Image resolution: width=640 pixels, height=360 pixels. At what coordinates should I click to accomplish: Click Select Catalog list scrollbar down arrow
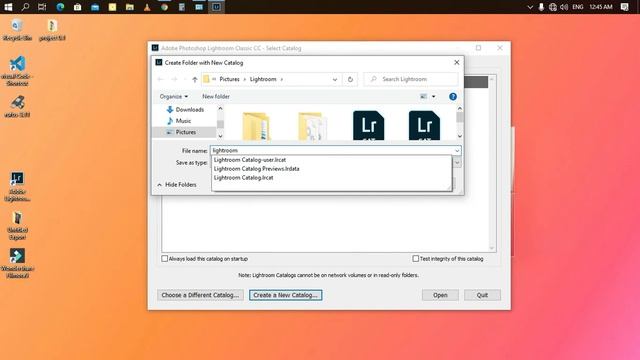492,248
